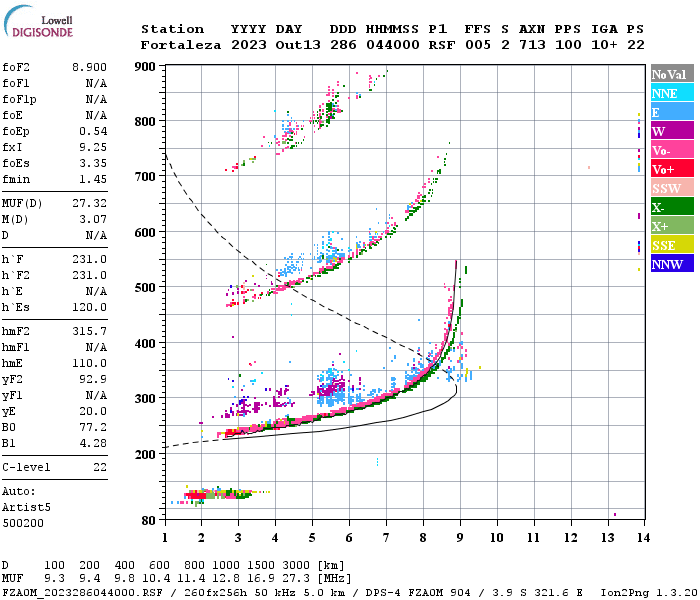
Task: Click the 14 MHz frequency axis label
Action: (643, 538)
